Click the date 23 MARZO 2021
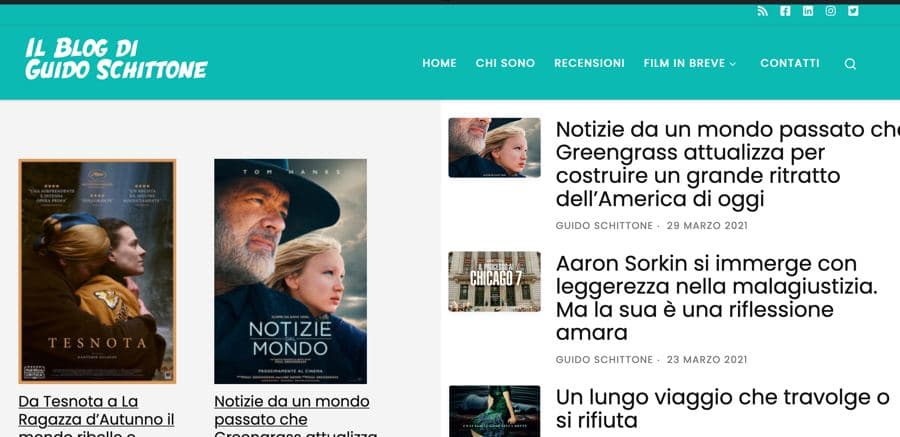This screenshot has height=437, width=900. [707, 359]
